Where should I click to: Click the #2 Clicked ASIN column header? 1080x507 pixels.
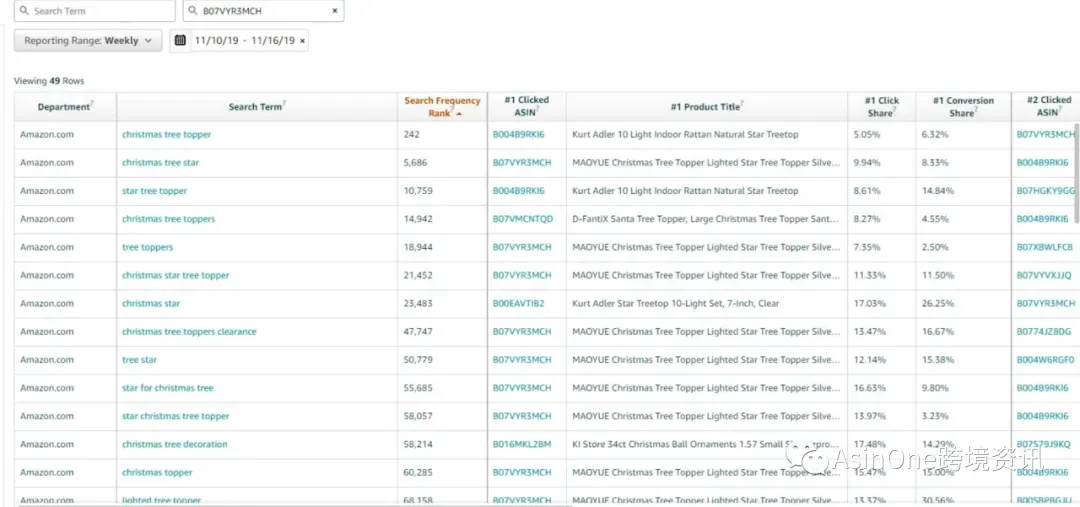(1046, 107)
